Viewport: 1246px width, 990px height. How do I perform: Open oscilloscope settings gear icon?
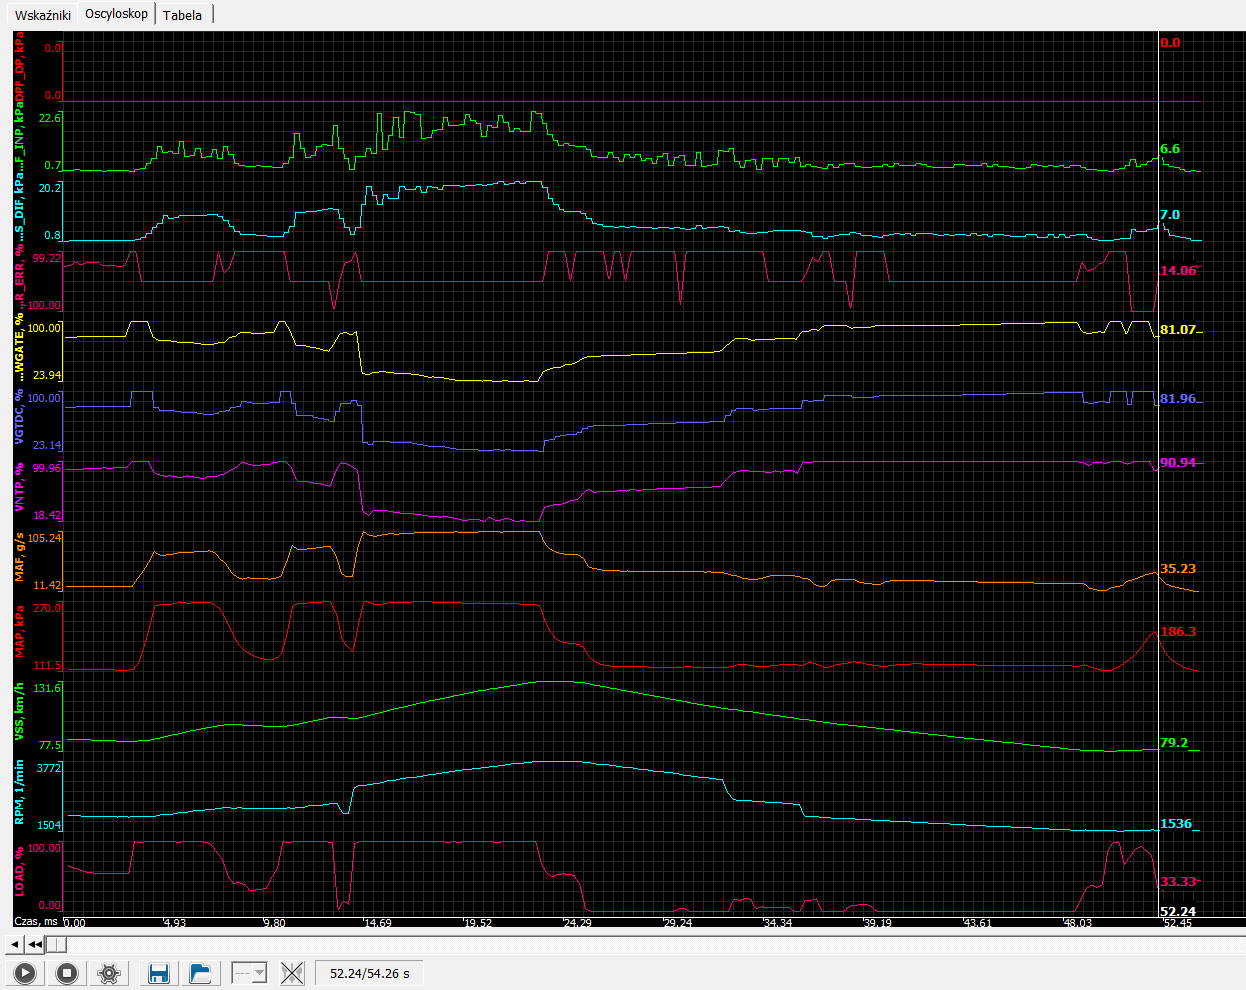pyautogui.click(x=109, y=973)
